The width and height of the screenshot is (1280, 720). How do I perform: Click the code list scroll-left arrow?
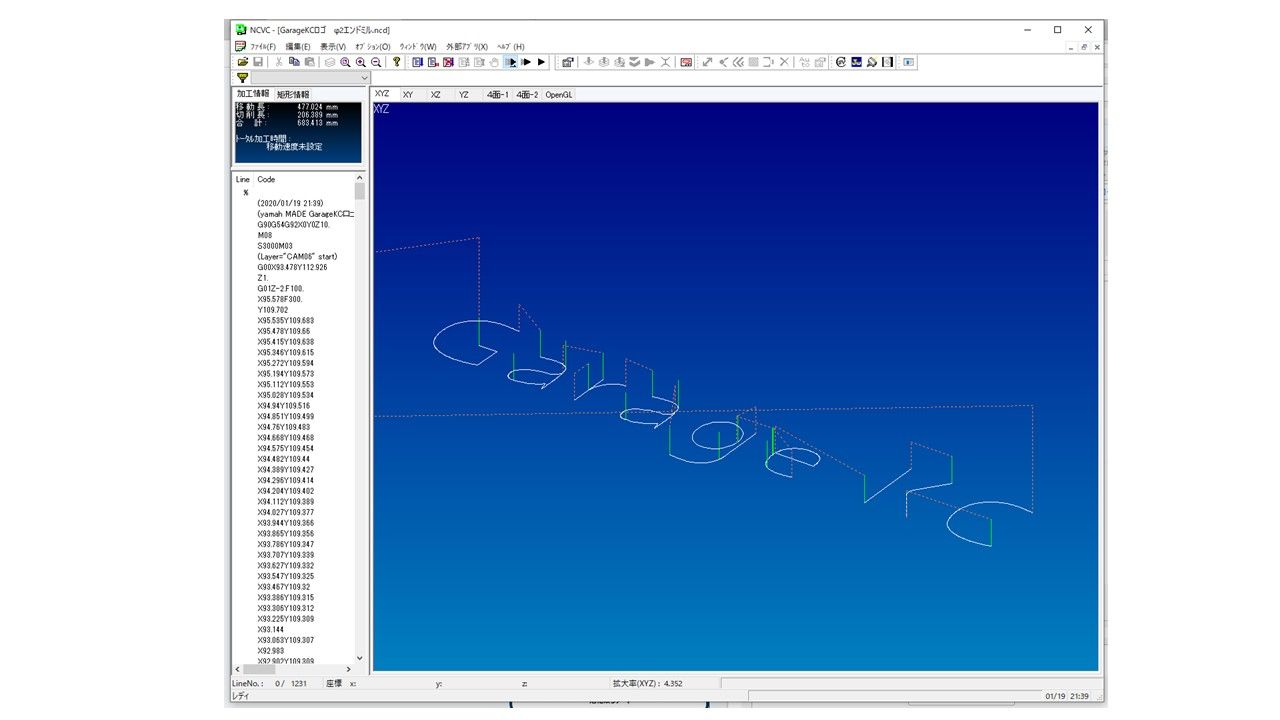click(238, 669)
